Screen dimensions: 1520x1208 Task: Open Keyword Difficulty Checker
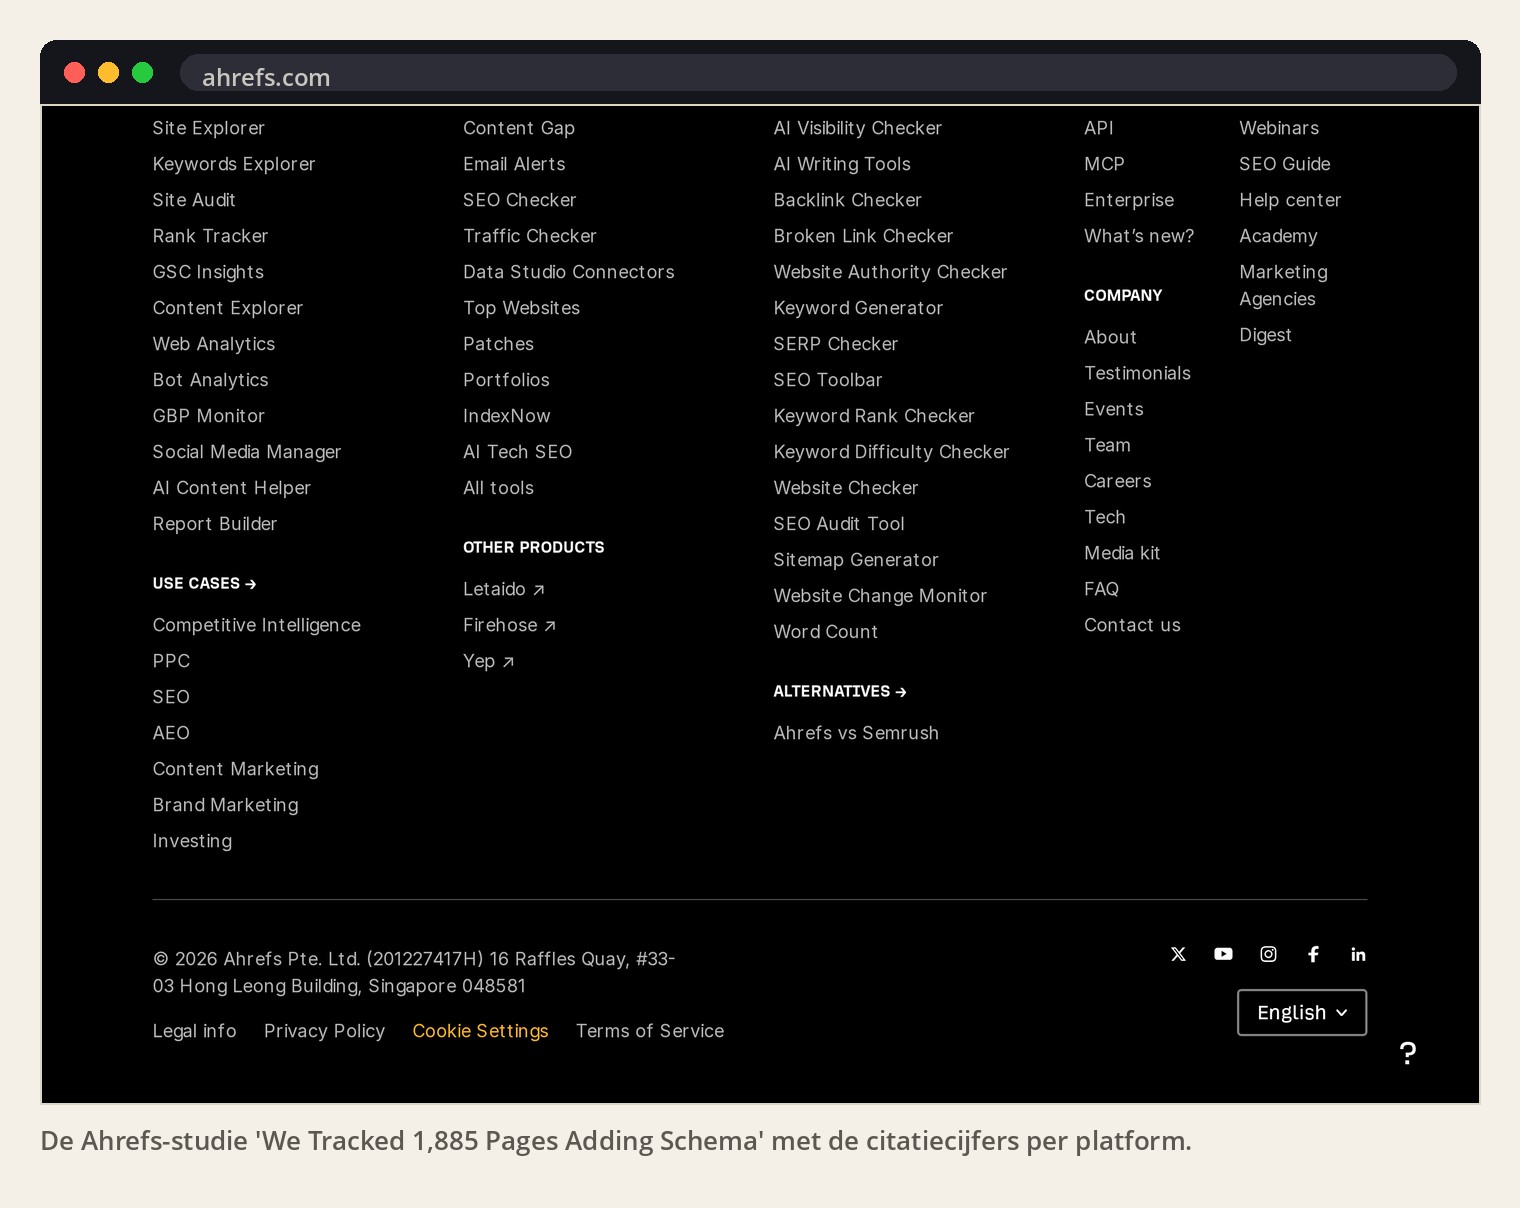[892, 452]
